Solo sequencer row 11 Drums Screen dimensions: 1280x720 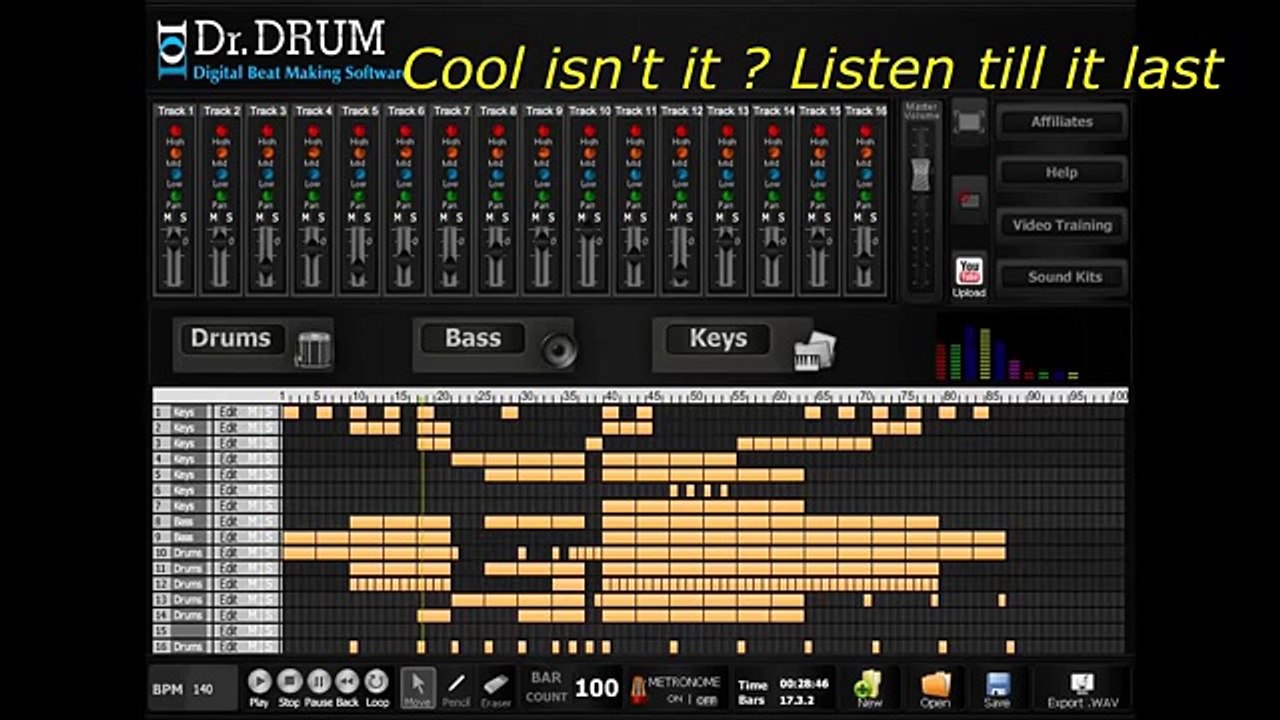269,568
